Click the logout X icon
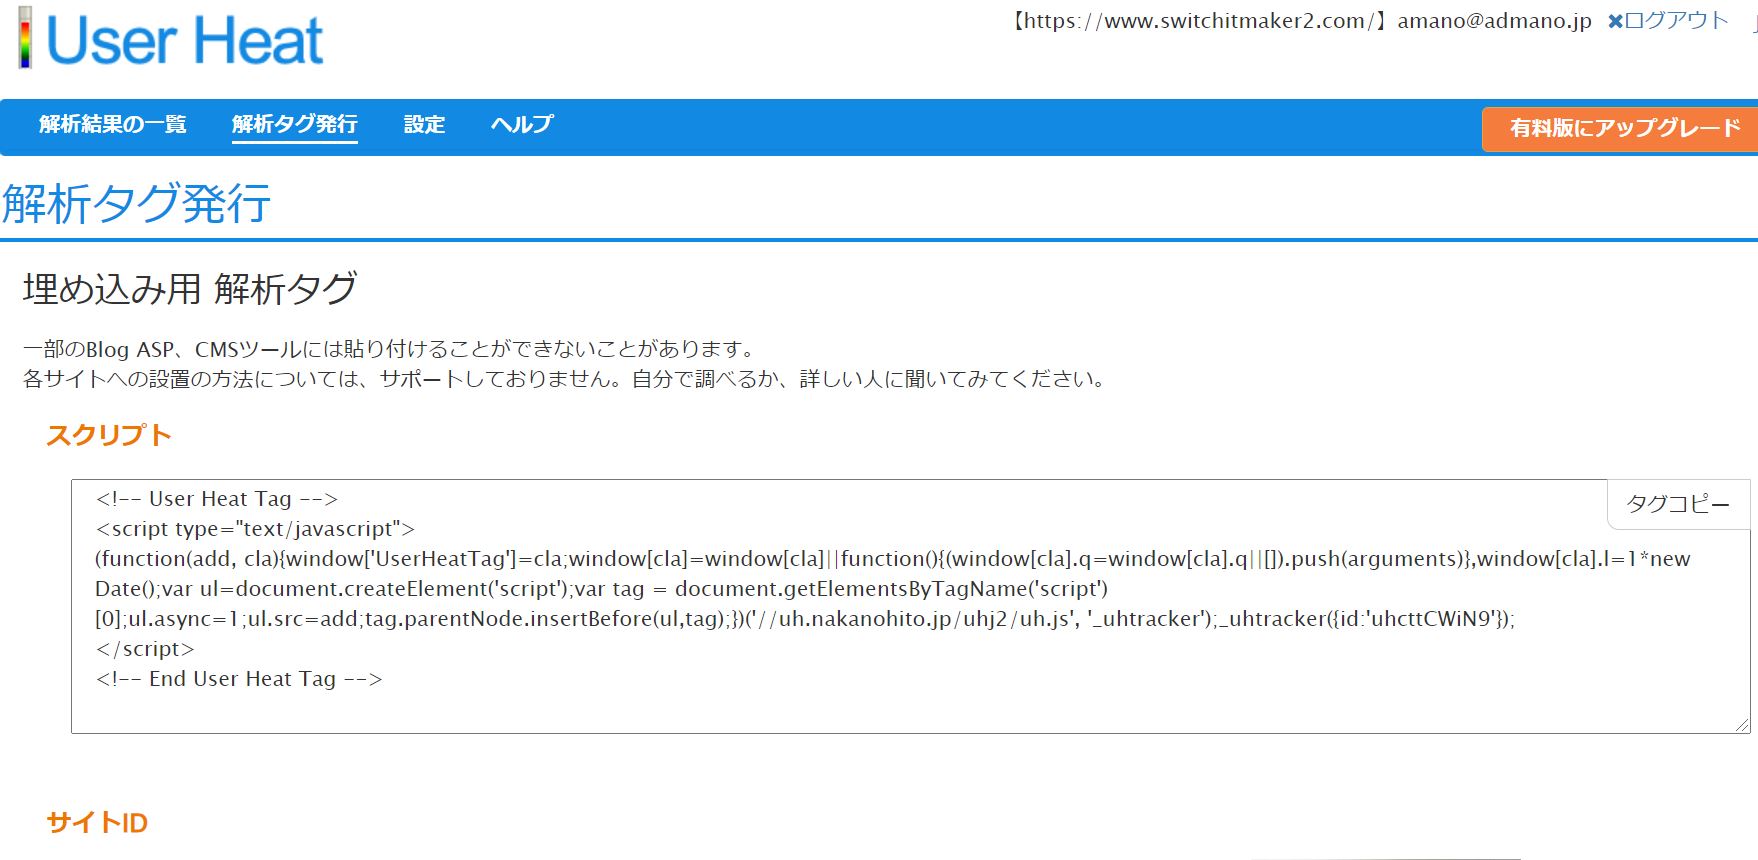 click(x=1614, y=21)
